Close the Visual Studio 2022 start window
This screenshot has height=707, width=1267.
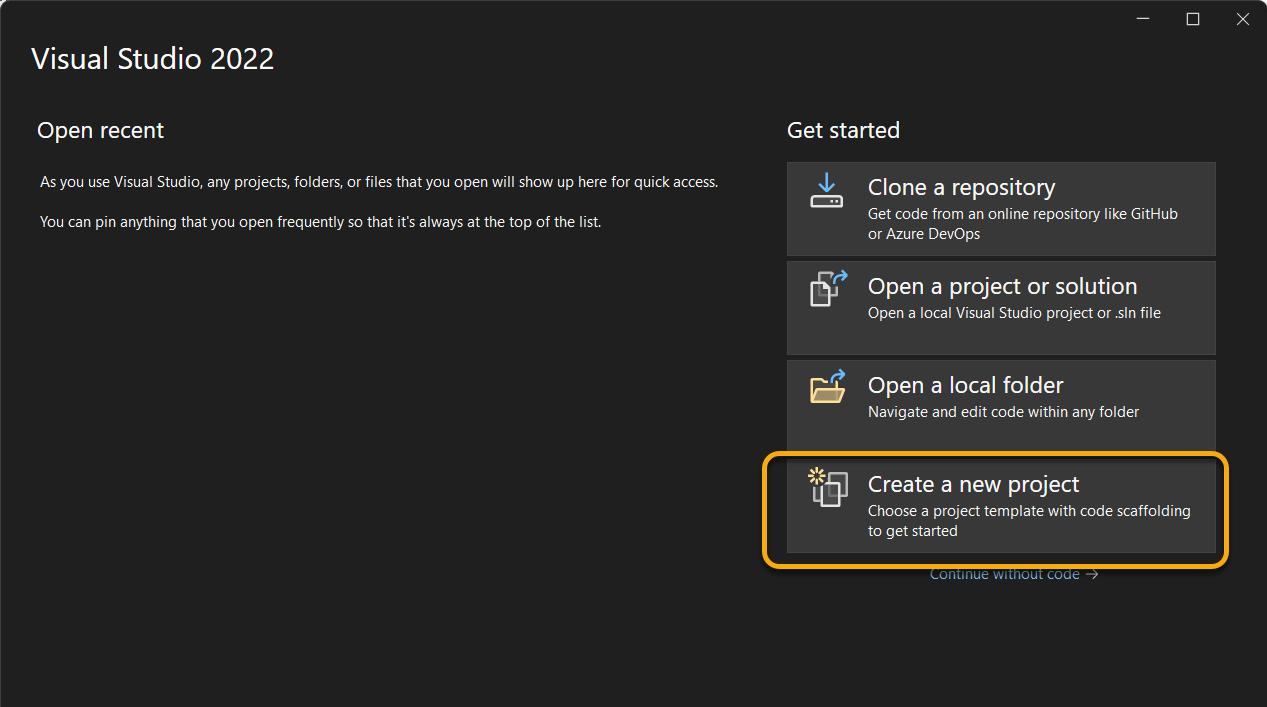[x=1242, y=19]
